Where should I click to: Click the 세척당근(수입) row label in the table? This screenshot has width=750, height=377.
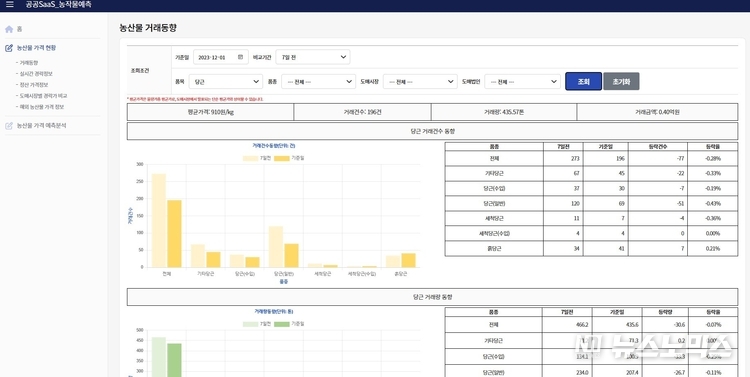tap(494, 233)
